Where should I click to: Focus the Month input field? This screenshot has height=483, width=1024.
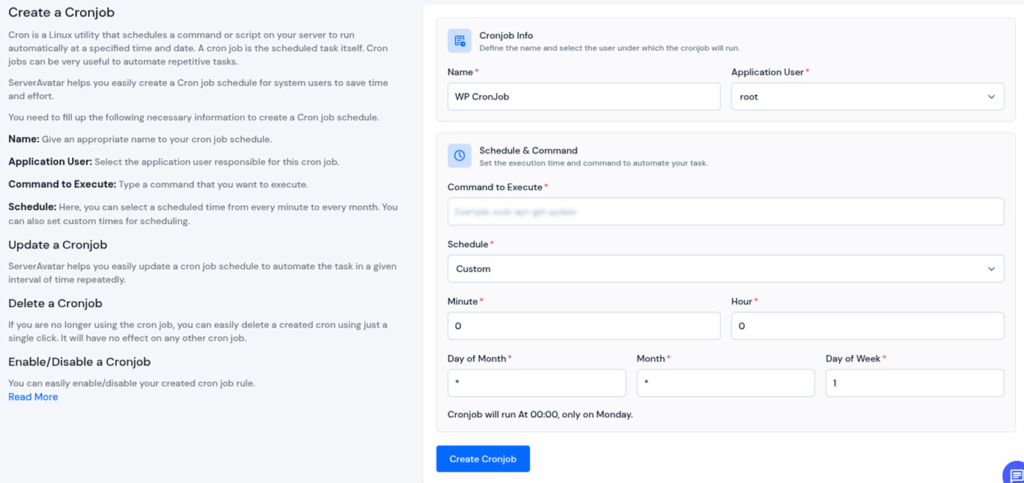(725, 383)
